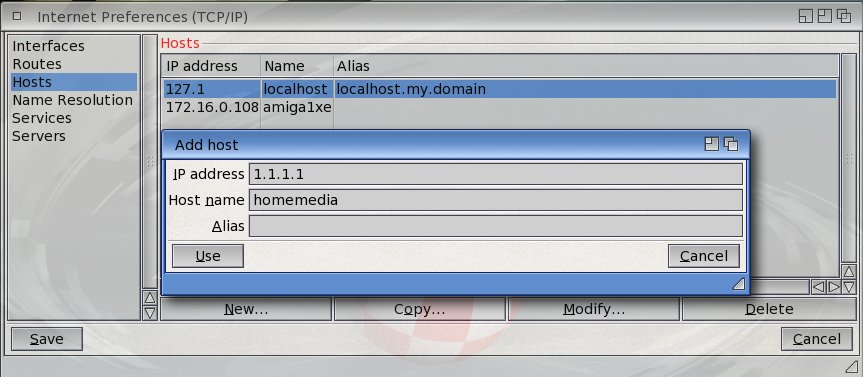Click the localhost name cell
Image resolution: width=863 pixels, height=377 pixels.
[295, 89]
